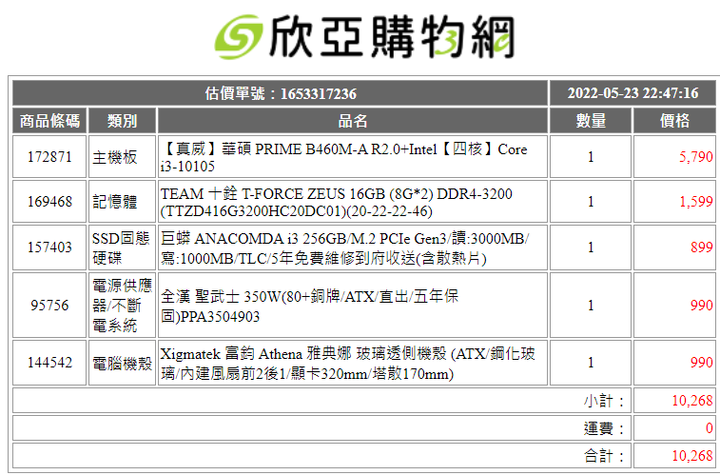Click the 10,268 amount in the 合計 row

click(x=692, y=456)
